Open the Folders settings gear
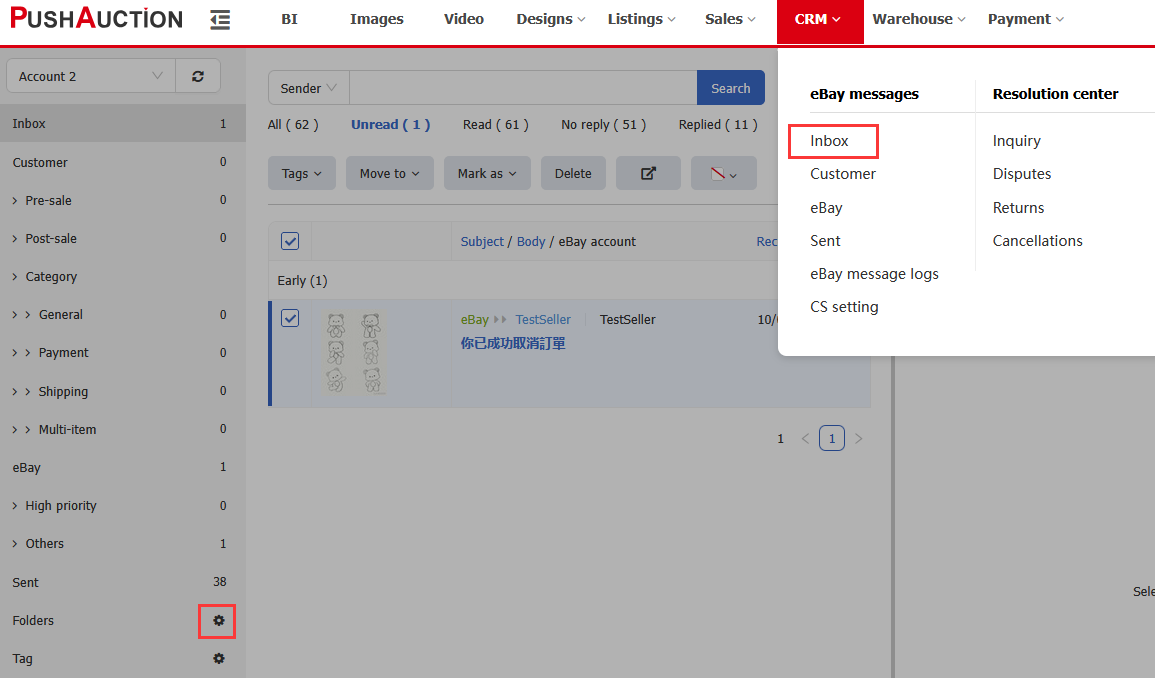The width and height of the screenshot is (1155, 678). 218,621
